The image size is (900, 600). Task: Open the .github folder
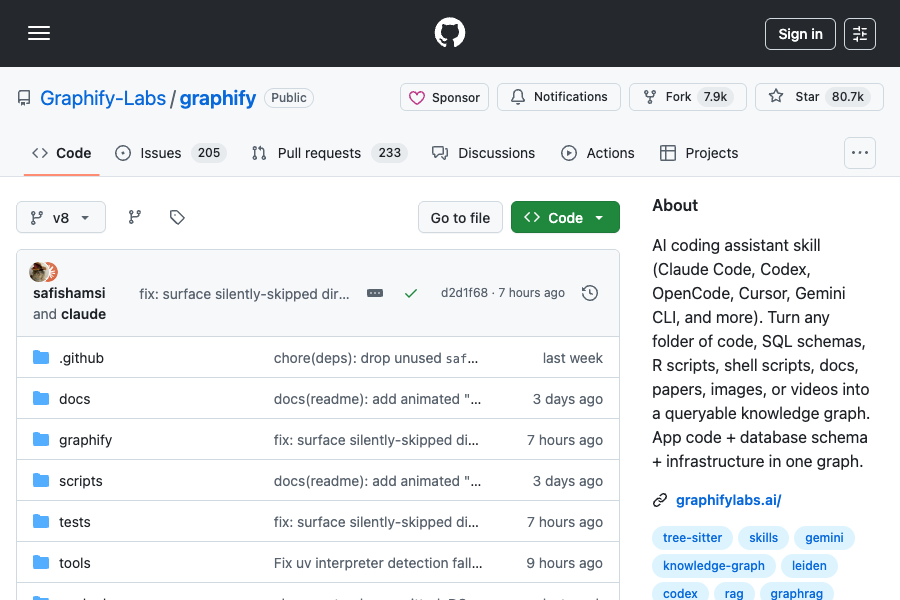point(82,358)
